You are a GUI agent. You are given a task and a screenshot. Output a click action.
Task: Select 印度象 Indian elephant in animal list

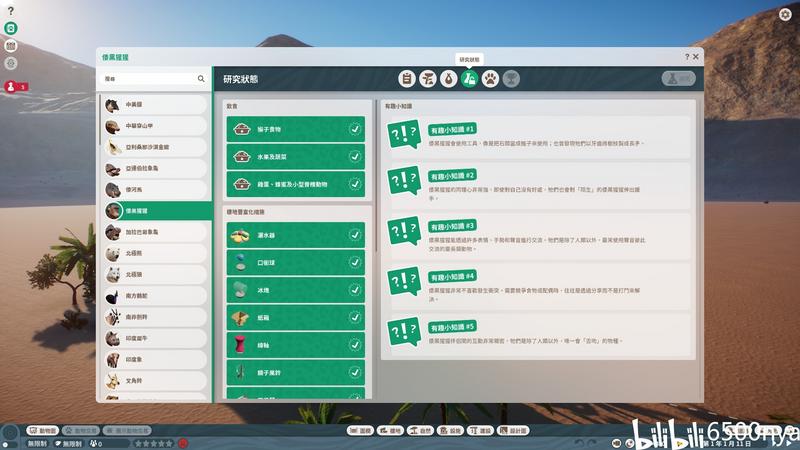pos(156,360)
